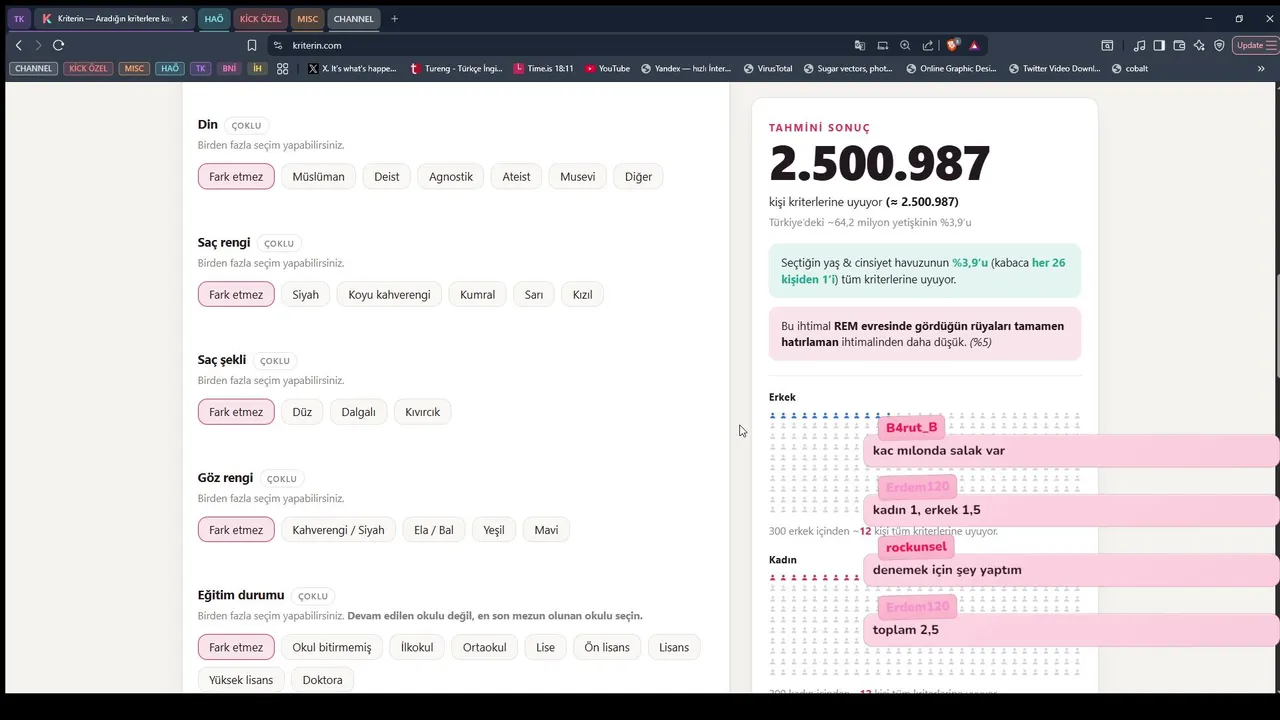The height and width of the screenshot is (720, 1280).
Task: Select Yüksek lisans education option
Action: point(241,680)
